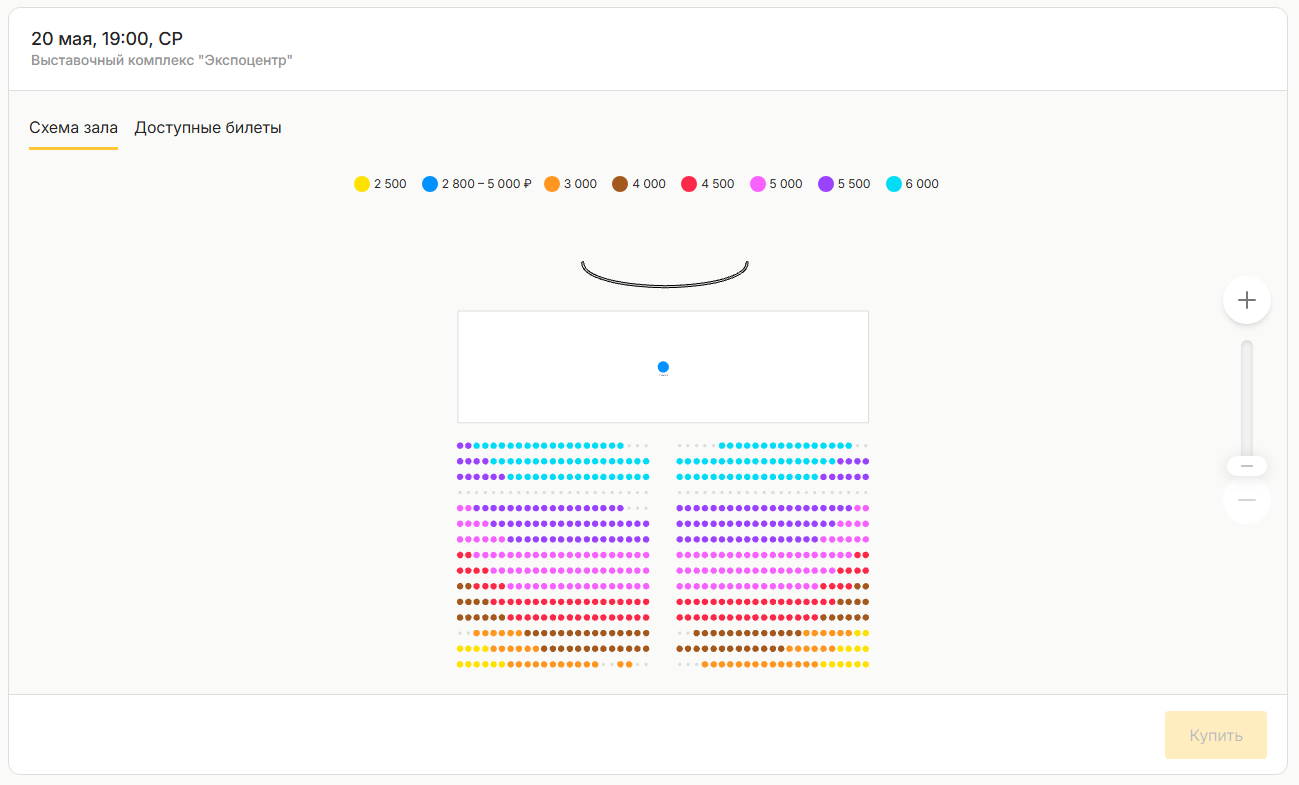Click the zoom in plus button

1246,300
